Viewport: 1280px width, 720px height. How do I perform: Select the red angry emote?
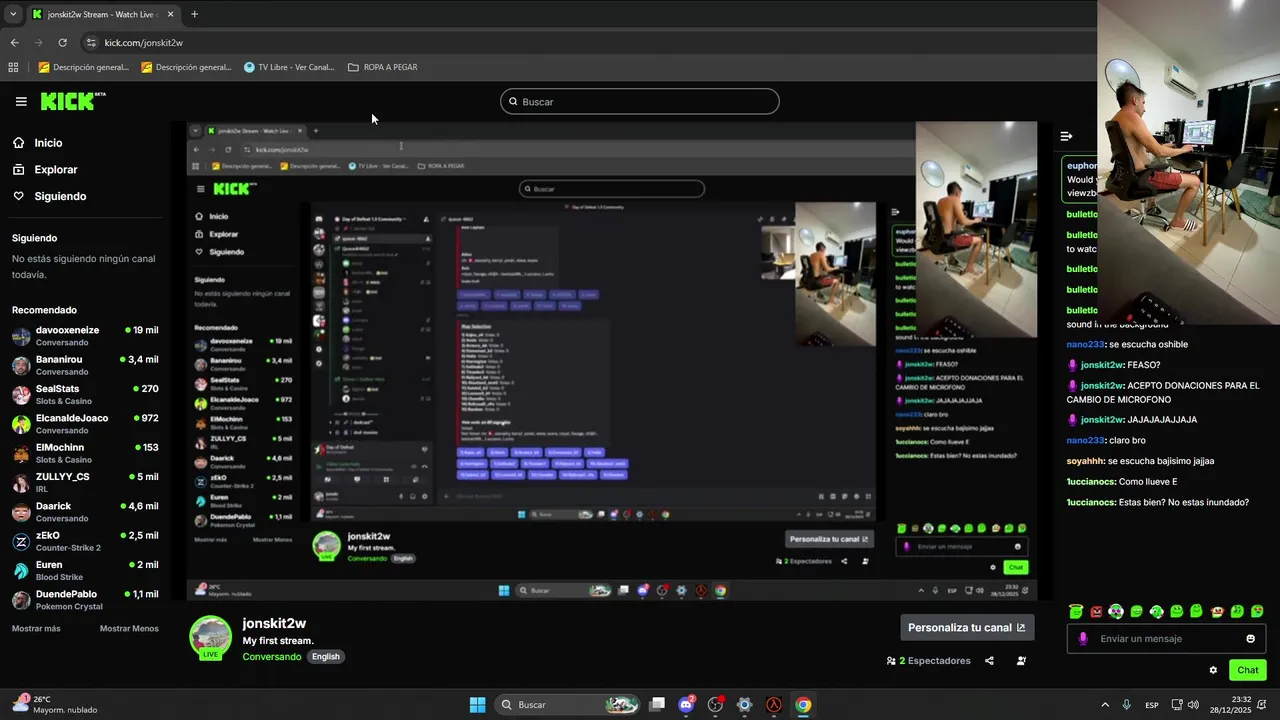pyautogui.click(x=1096, y=611)
